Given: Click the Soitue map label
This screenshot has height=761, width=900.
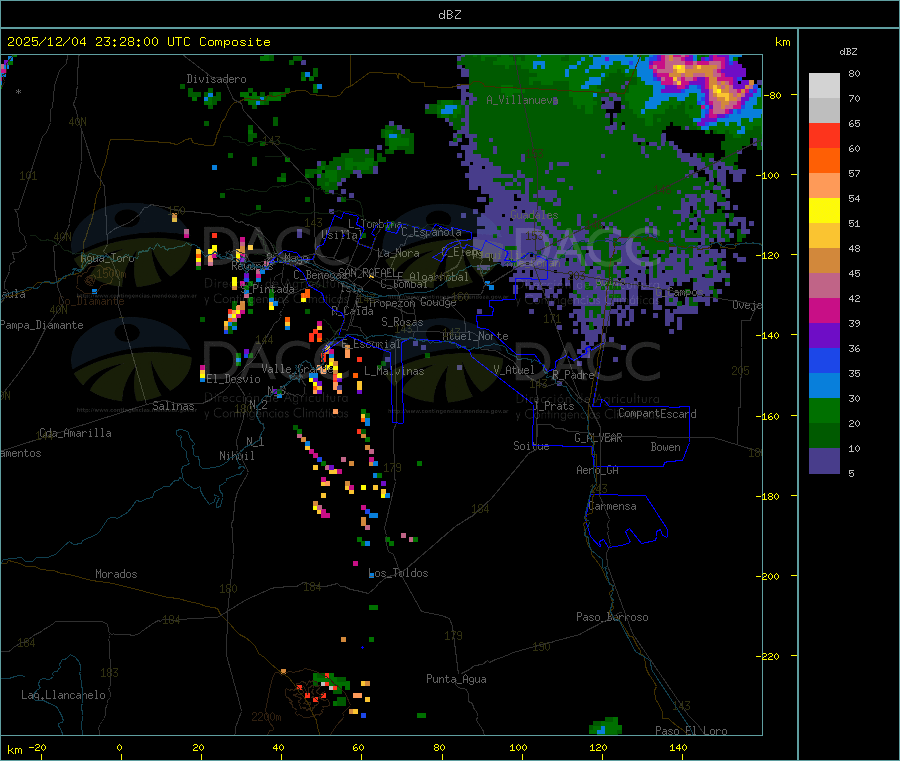Looking at the screenshot, I should click(531, 446).
